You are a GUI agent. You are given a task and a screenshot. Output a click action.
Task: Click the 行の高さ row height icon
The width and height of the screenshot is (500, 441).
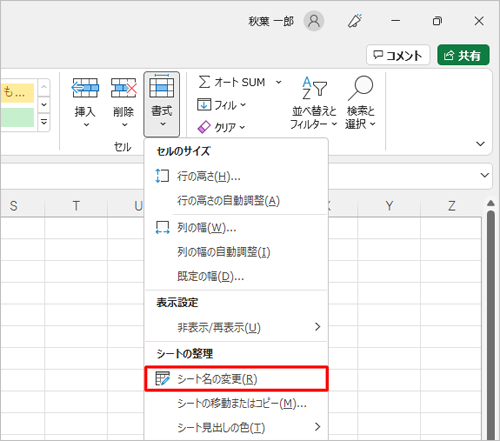tap(162, 176)
